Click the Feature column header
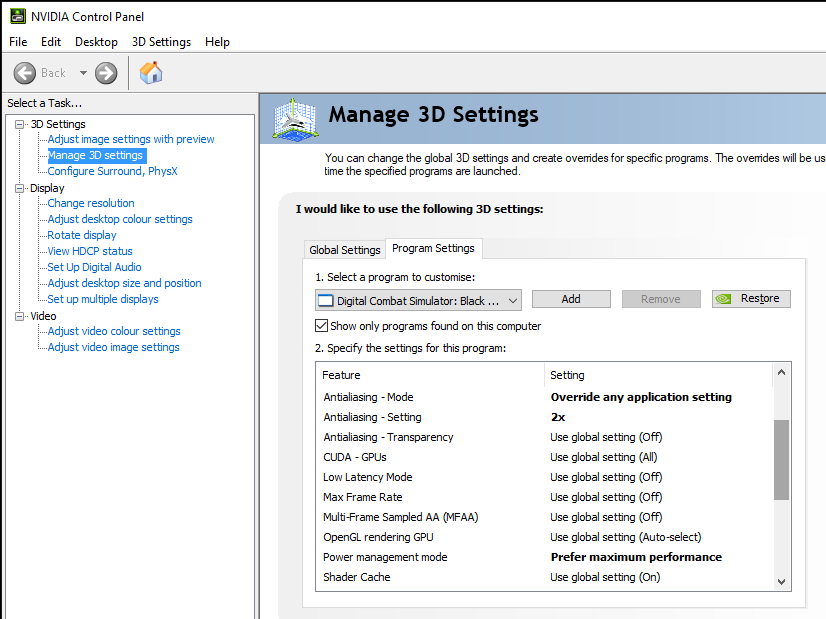 click(x=430, y=375)
